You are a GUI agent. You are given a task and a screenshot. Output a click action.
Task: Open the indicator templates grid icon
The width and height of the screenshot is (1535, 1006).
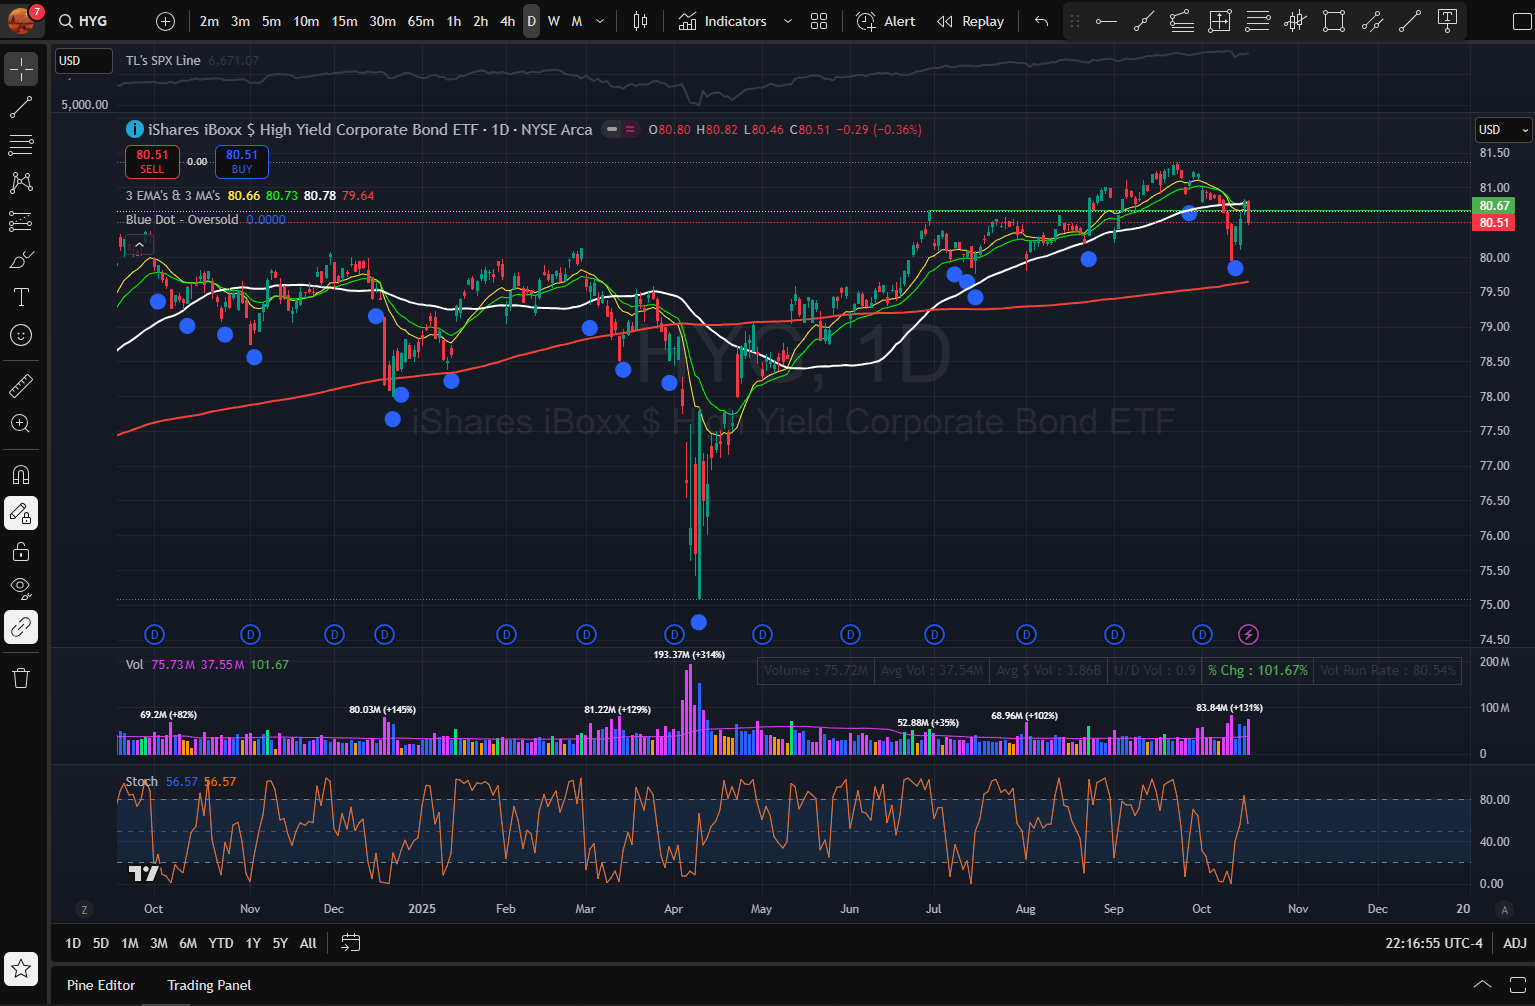819,21
